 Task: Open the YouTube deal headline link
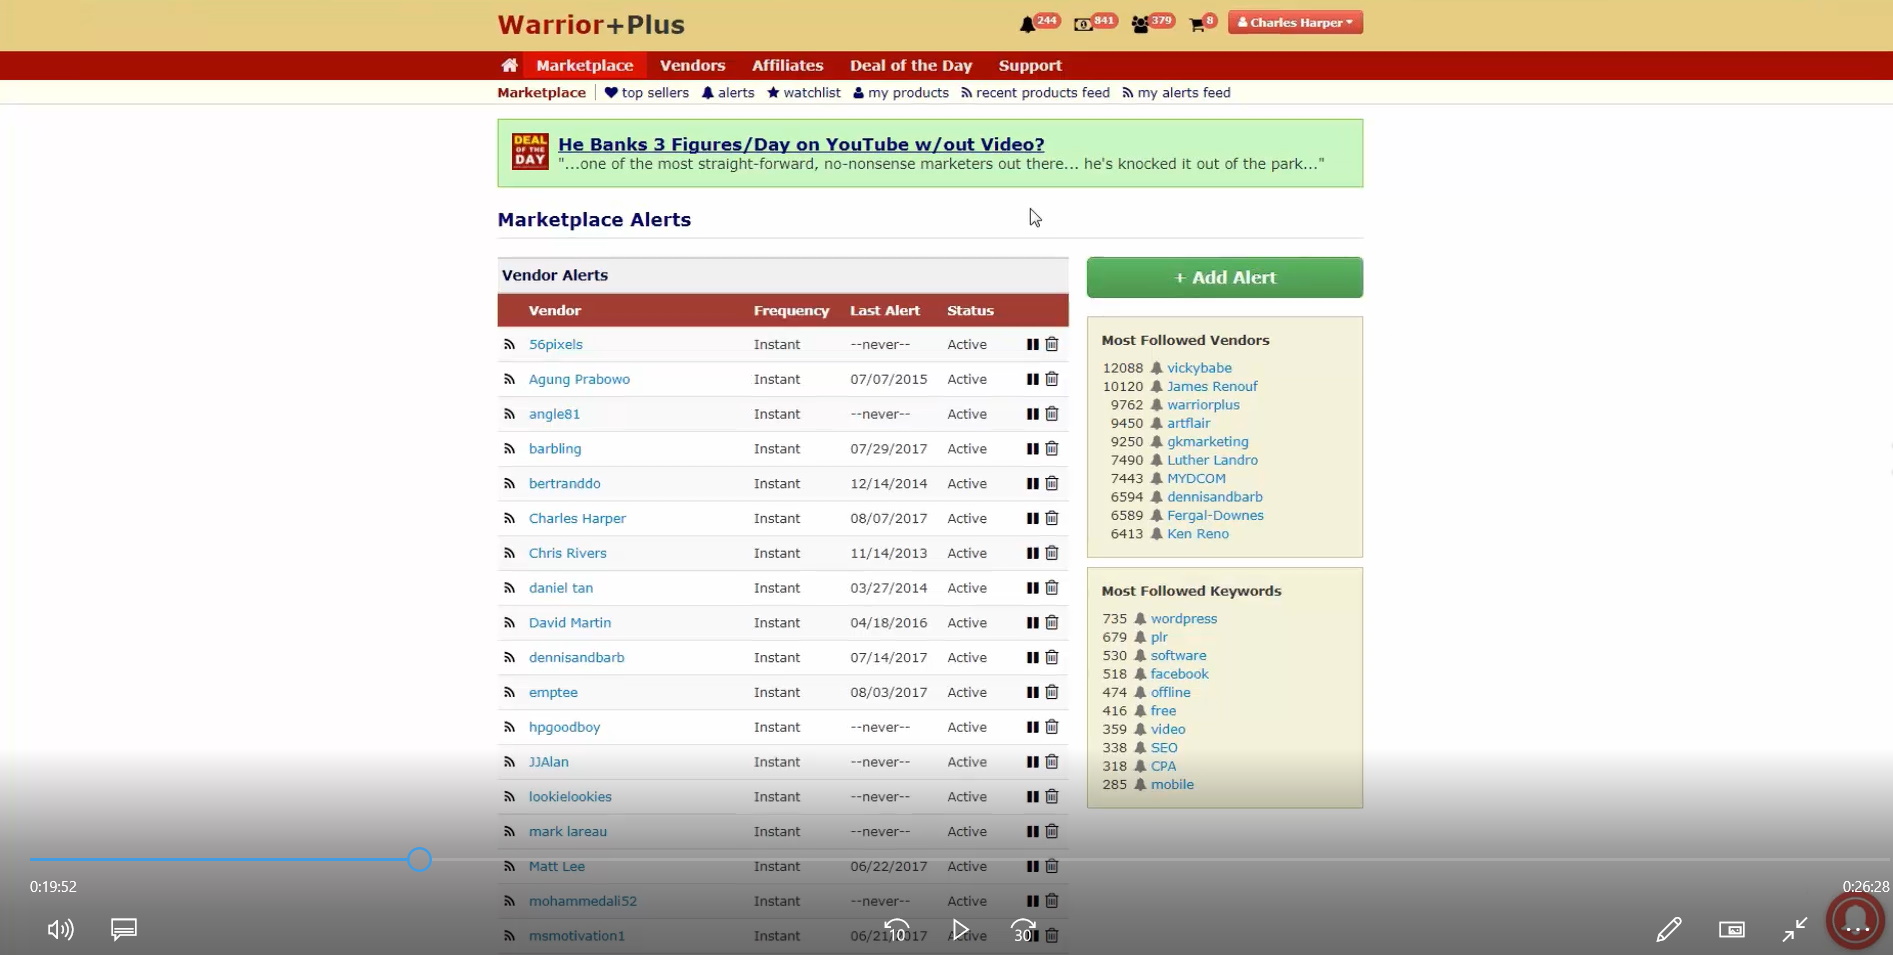801,144
